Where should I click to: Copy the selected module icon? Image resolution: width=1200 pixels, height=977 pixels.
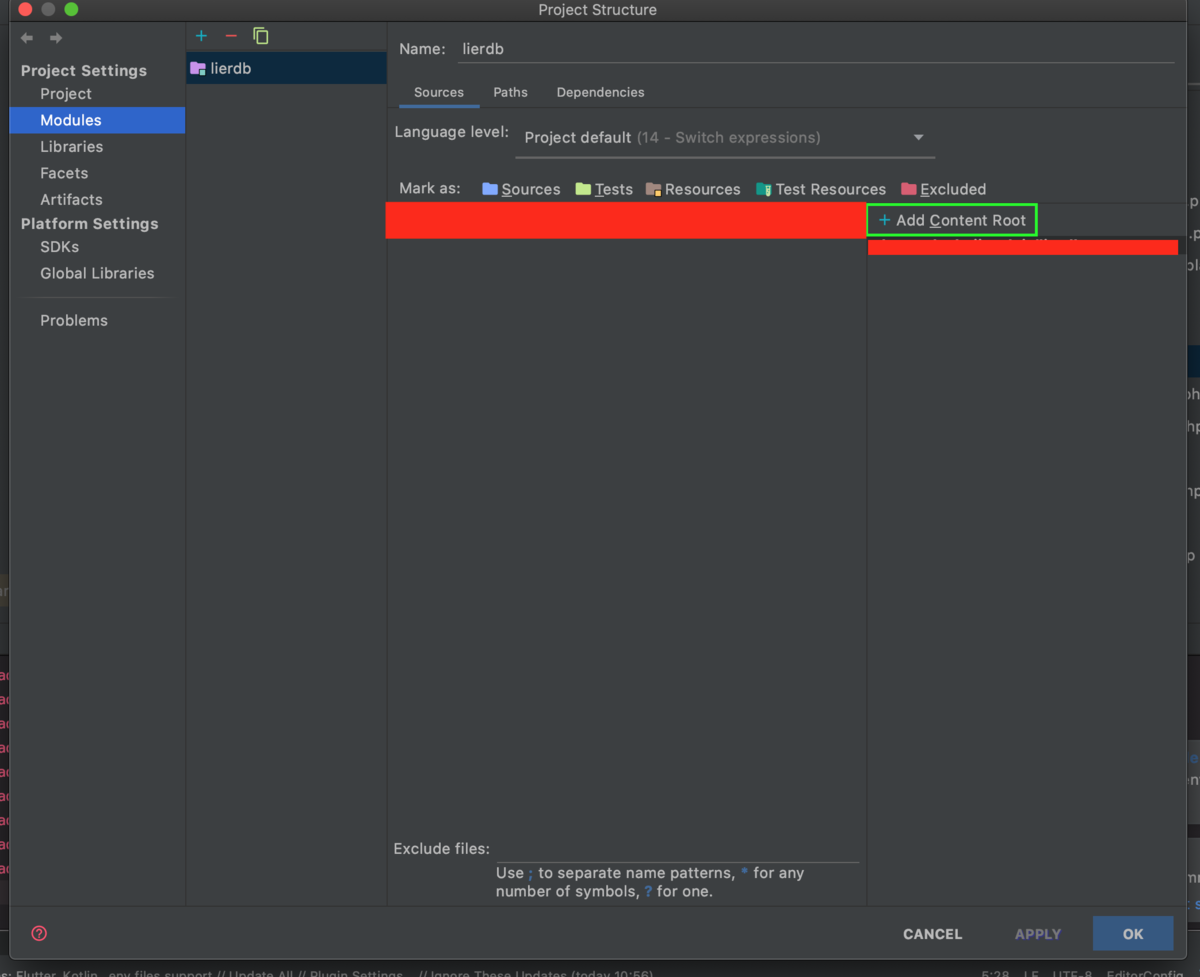pos(261,36)
